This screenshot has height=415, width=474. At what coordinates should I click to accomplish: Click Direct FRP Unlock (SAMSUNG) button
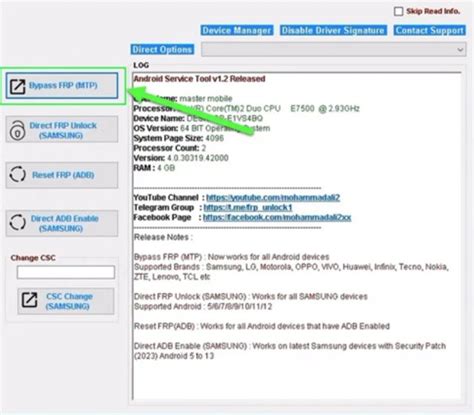pyautogui.click(x=62, y=130)
